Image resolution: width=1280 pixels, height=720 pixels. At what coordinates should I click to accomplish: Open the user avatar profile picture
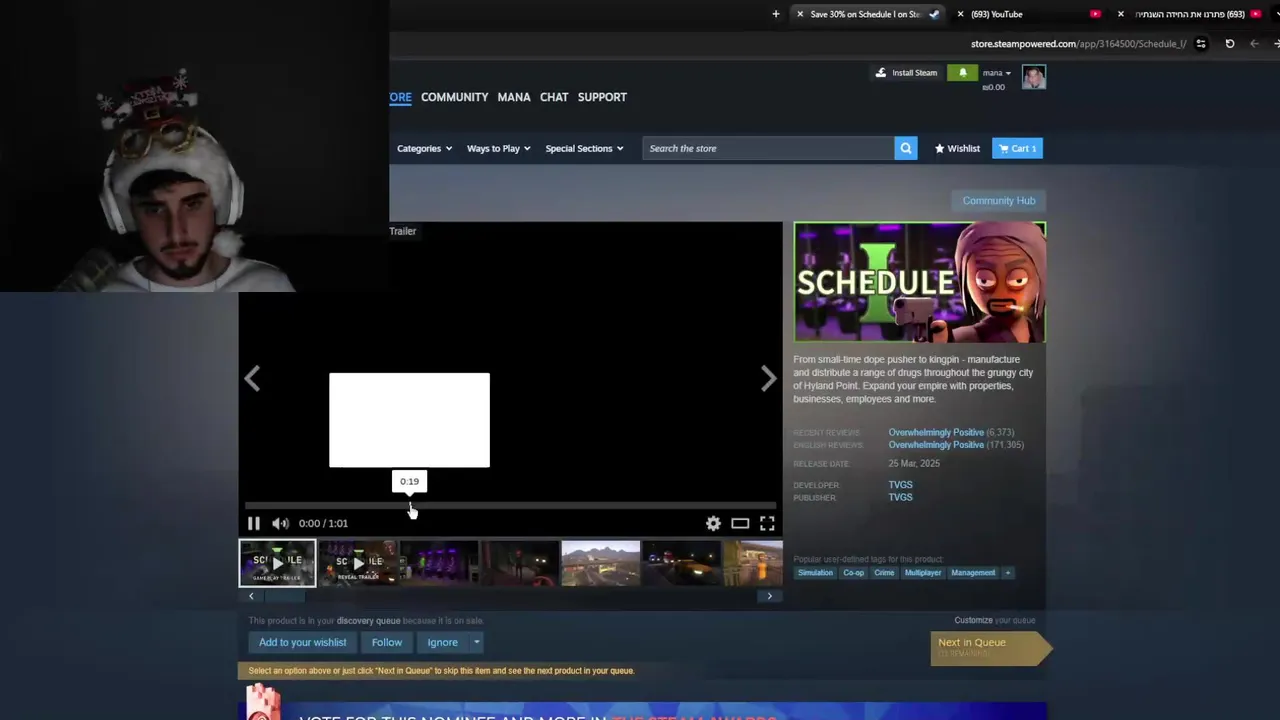[1034, 77]
